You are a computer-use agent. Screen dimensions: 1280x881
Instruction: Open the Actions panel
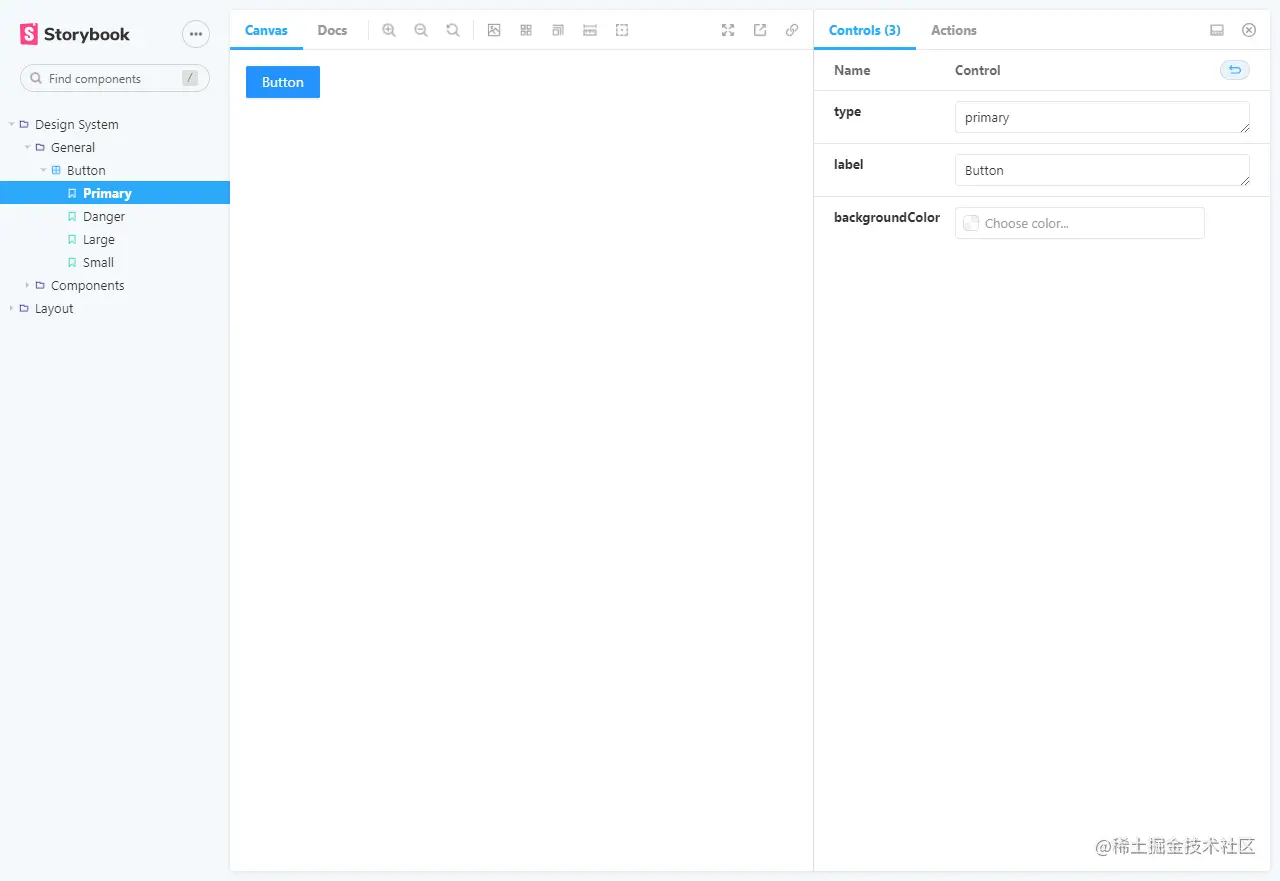(953, 30)
